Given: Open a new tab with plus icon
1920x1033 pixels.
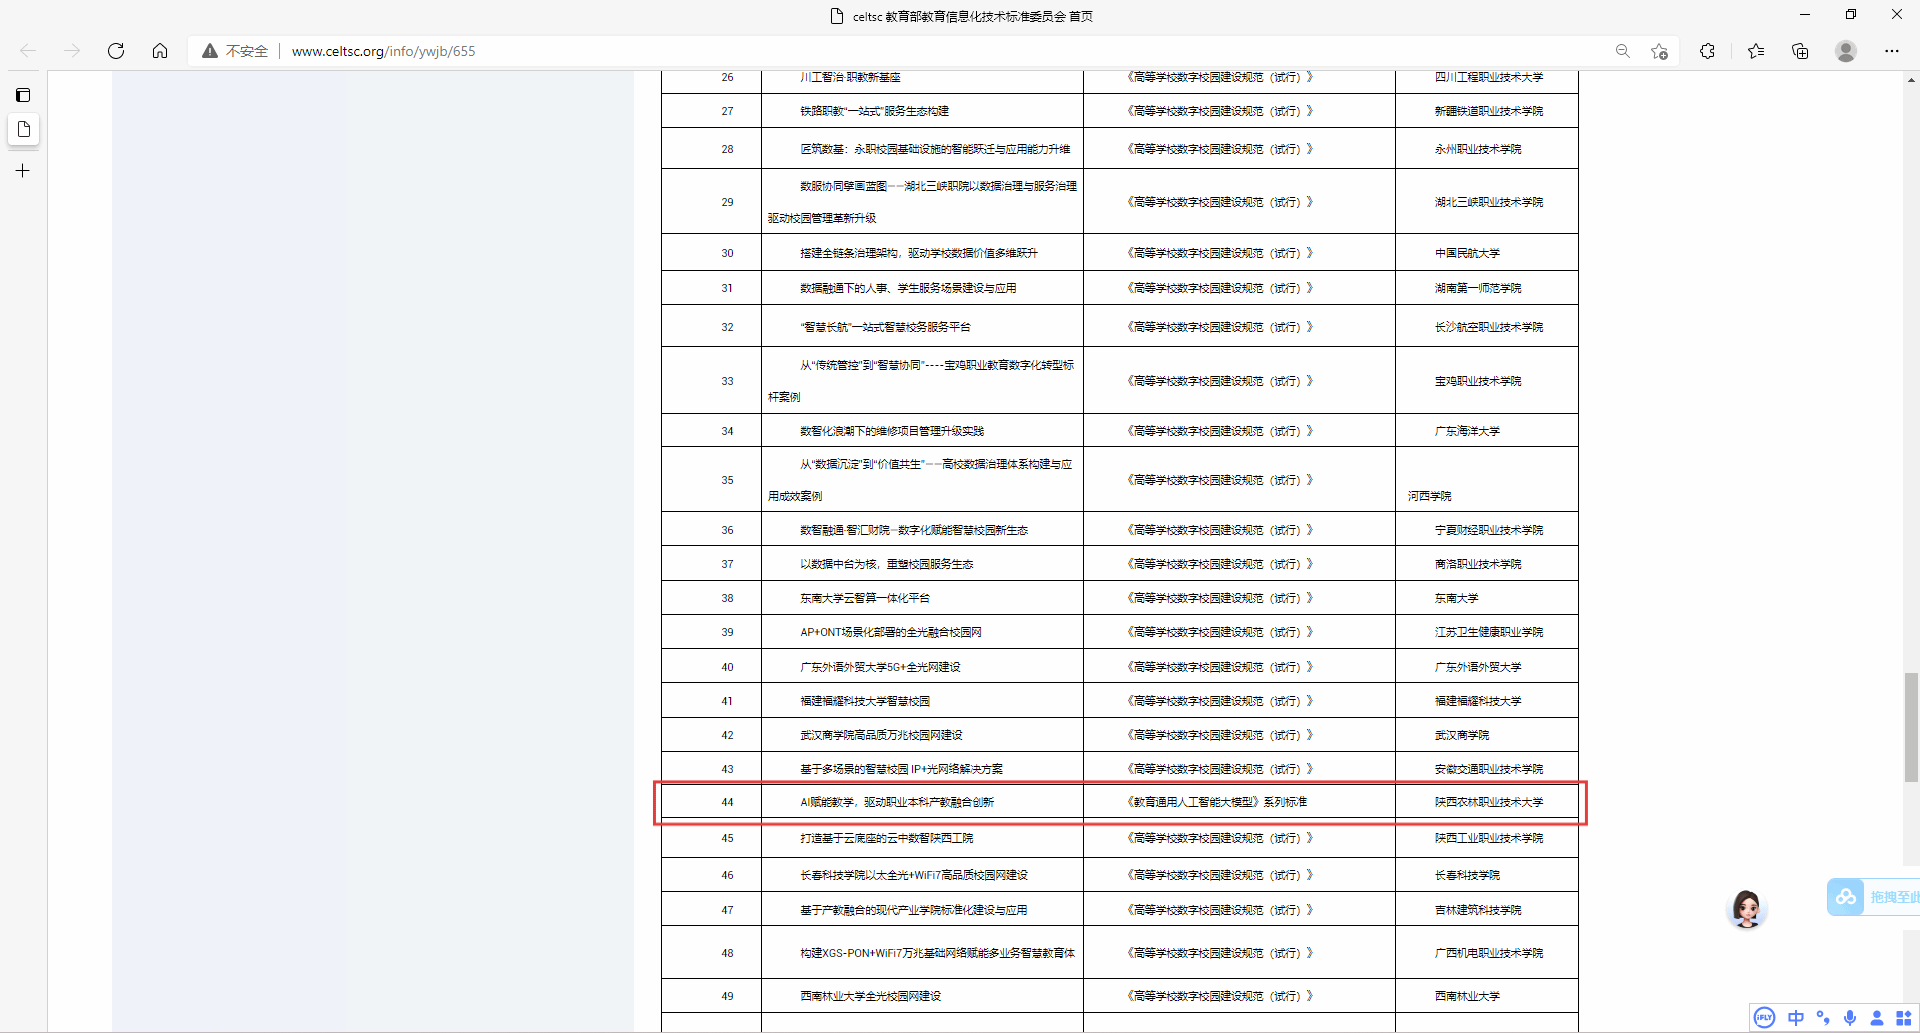Looking at the screenshot, I should 23,171.
